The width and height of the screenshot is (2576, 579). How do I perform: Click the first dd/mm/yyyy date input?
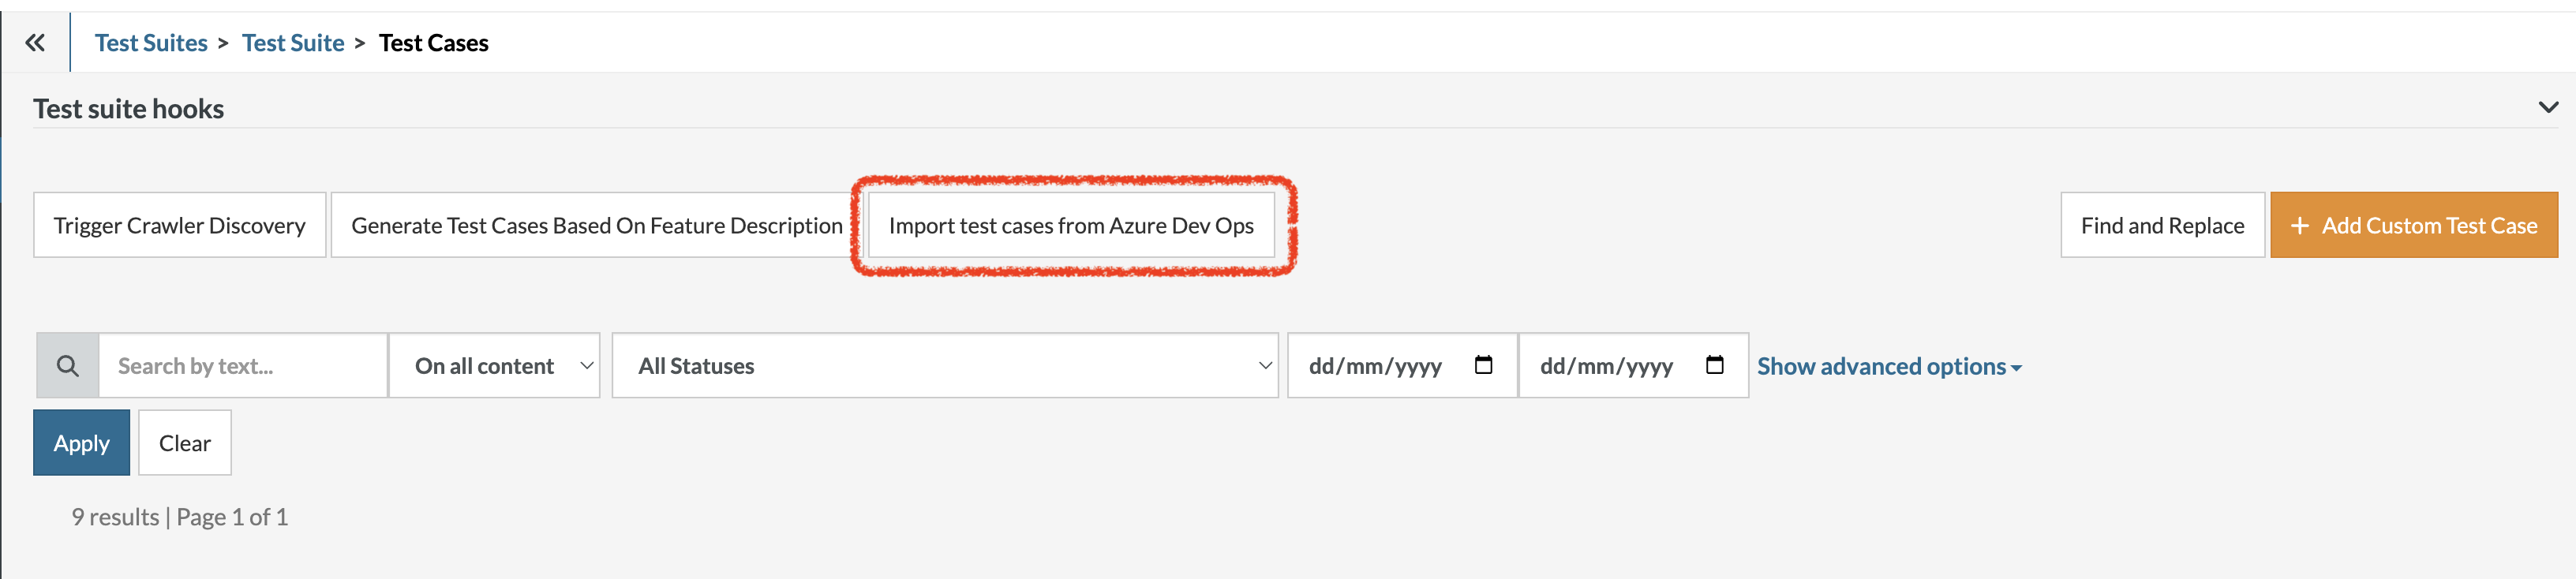1375,366
